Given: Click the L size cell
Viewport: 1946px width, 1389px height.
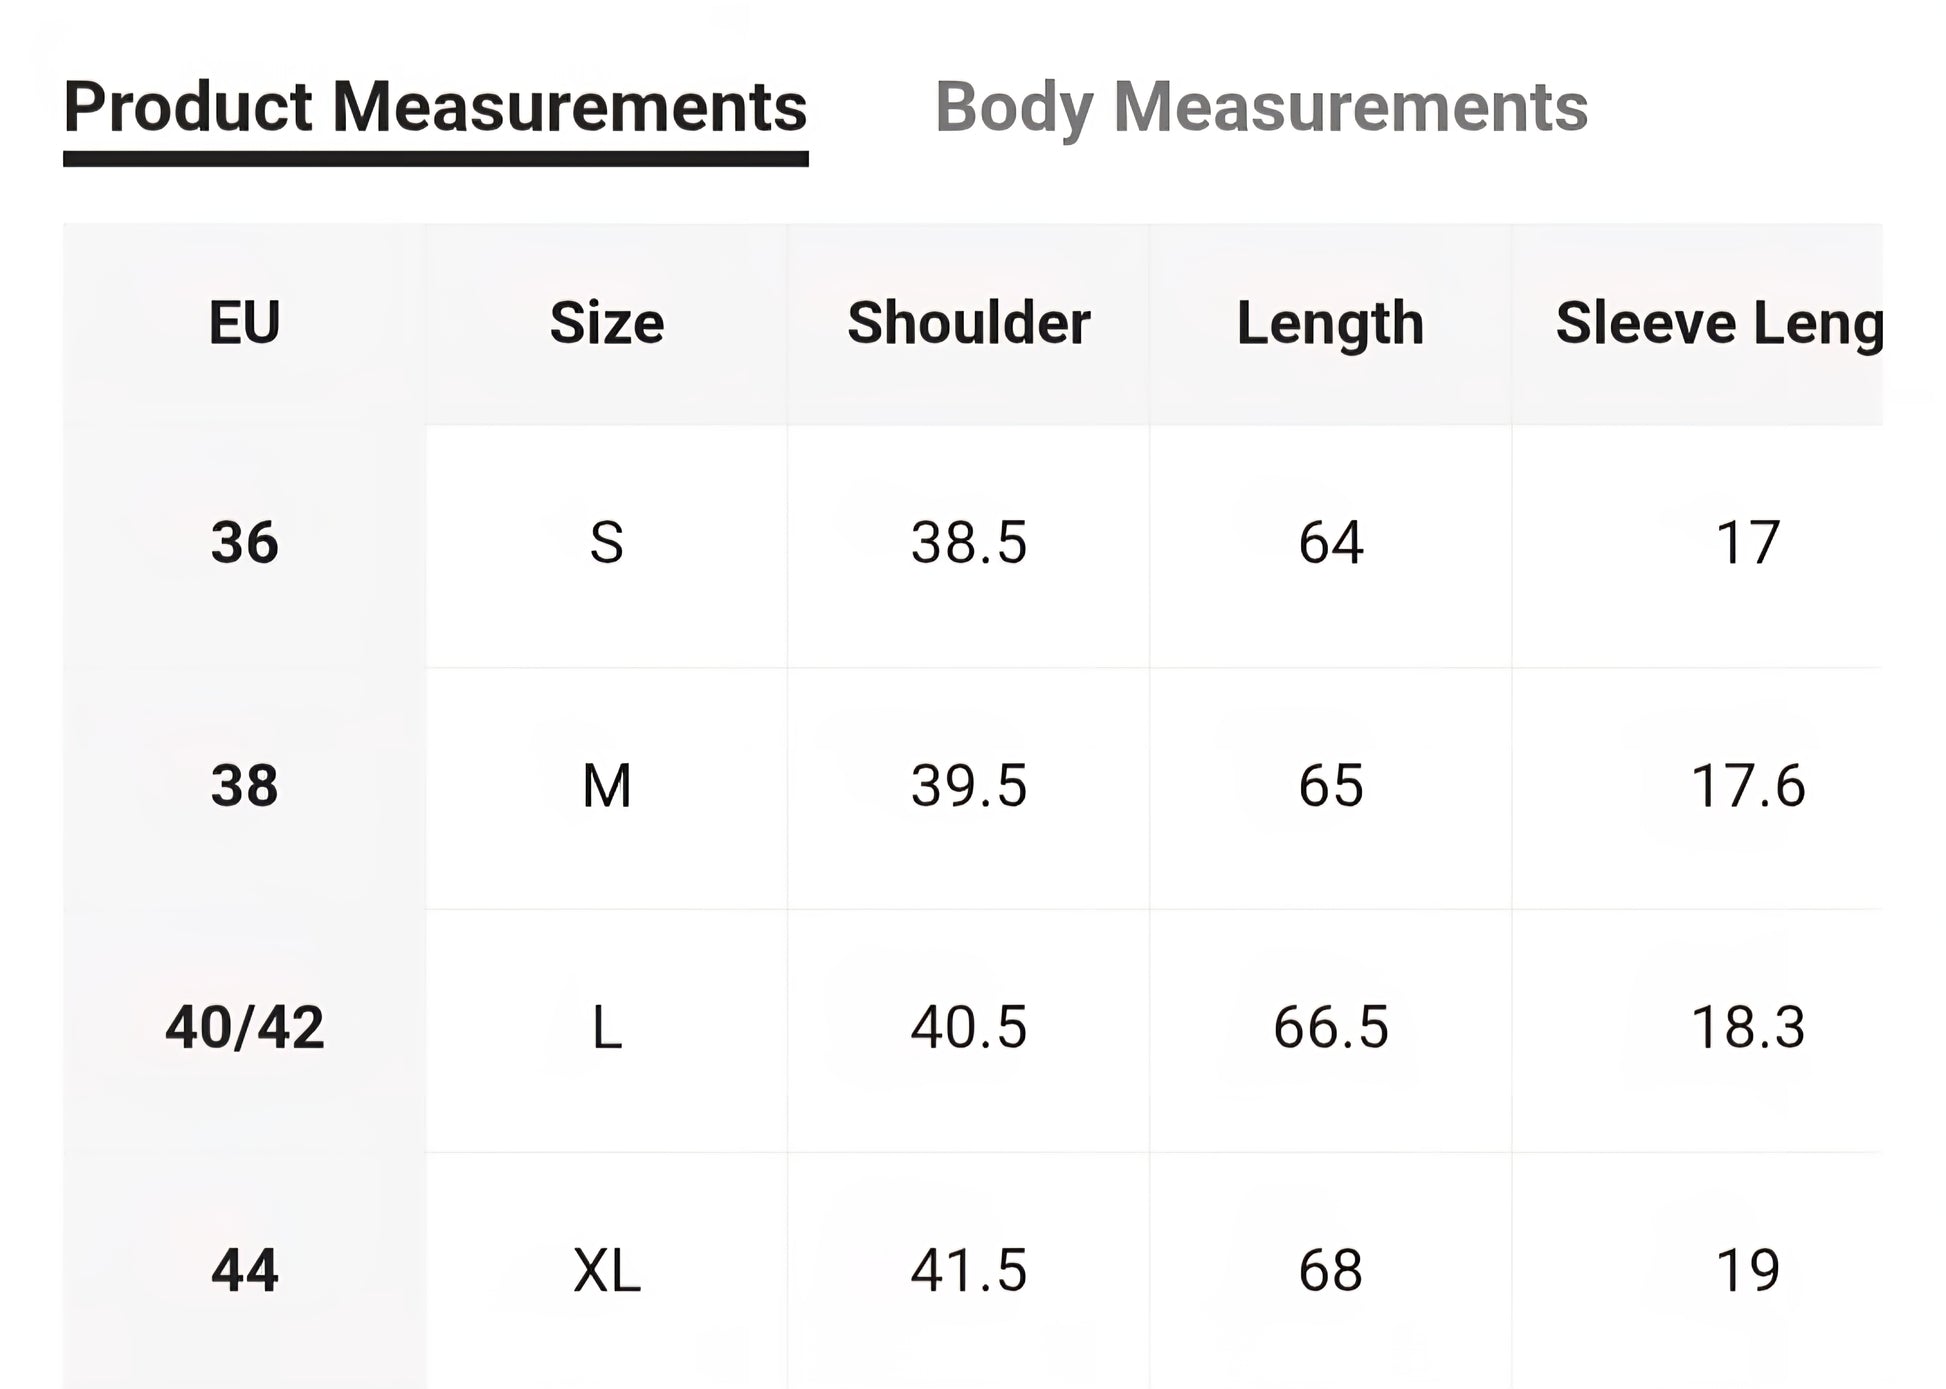Looking at the screenshot, I should (606, 1028).
